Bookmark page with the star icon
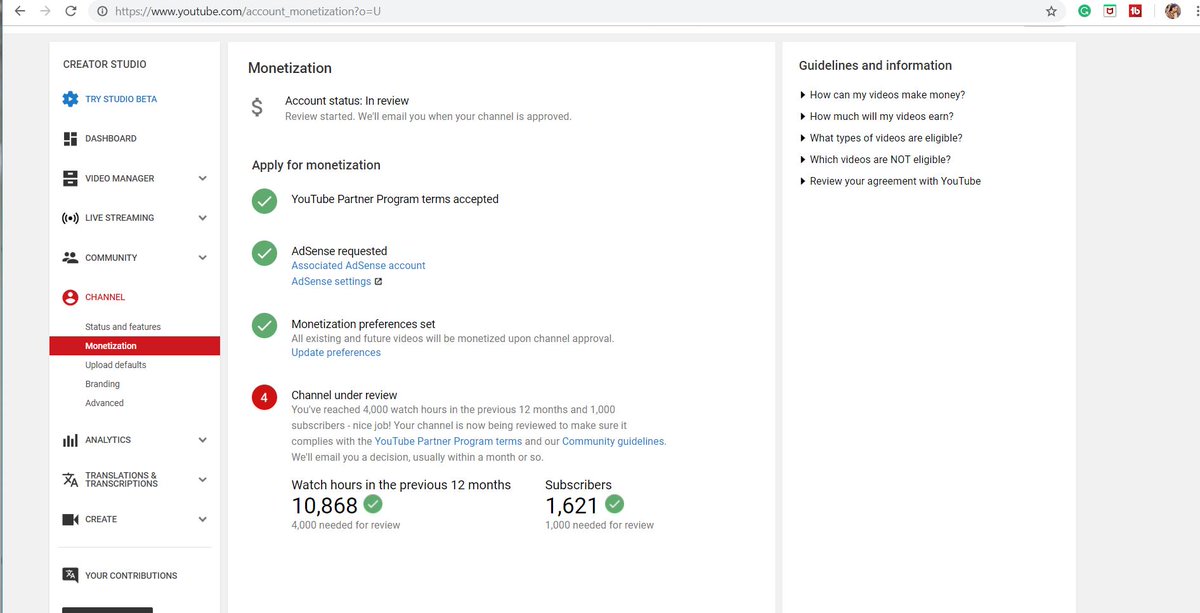The image size is (1200, 613). point(1051,11)
